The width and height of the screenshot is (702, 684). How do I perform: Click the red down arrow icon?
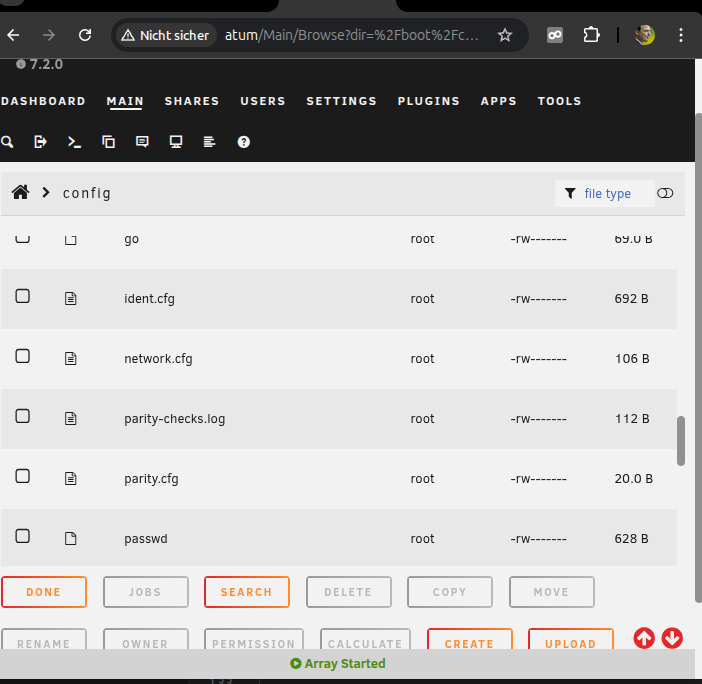672,638
